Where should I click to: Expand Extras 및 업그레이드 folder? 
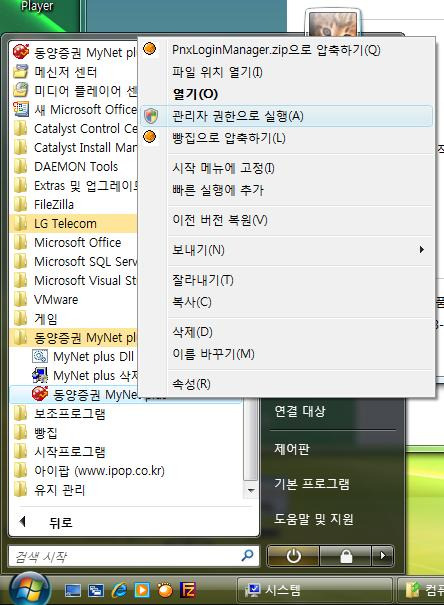click(x=73, y=186)
